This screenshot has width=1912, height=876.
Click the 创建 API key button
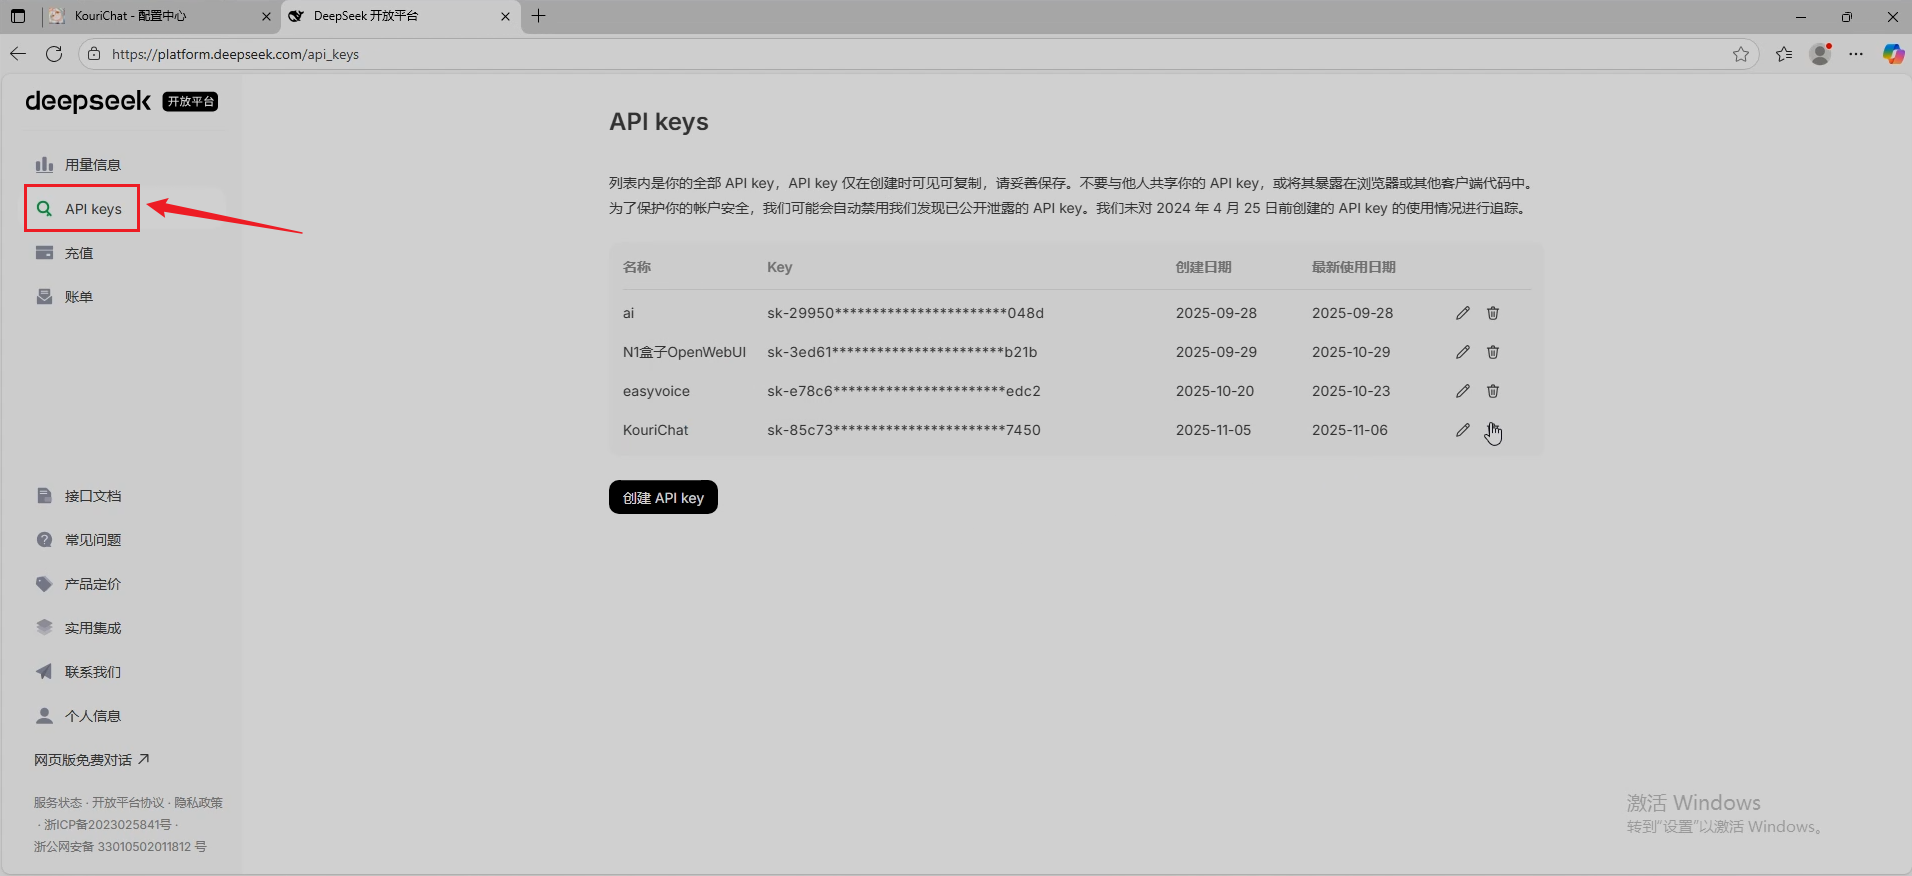click(x=663, y=497)
